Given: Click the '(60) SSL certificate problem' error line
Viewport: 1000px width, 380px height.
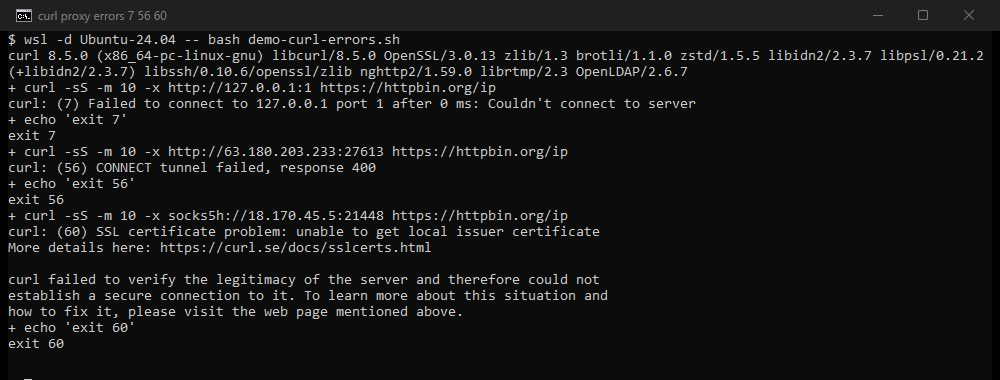Looking at the screenshot, I should click(x=304, y=231).
